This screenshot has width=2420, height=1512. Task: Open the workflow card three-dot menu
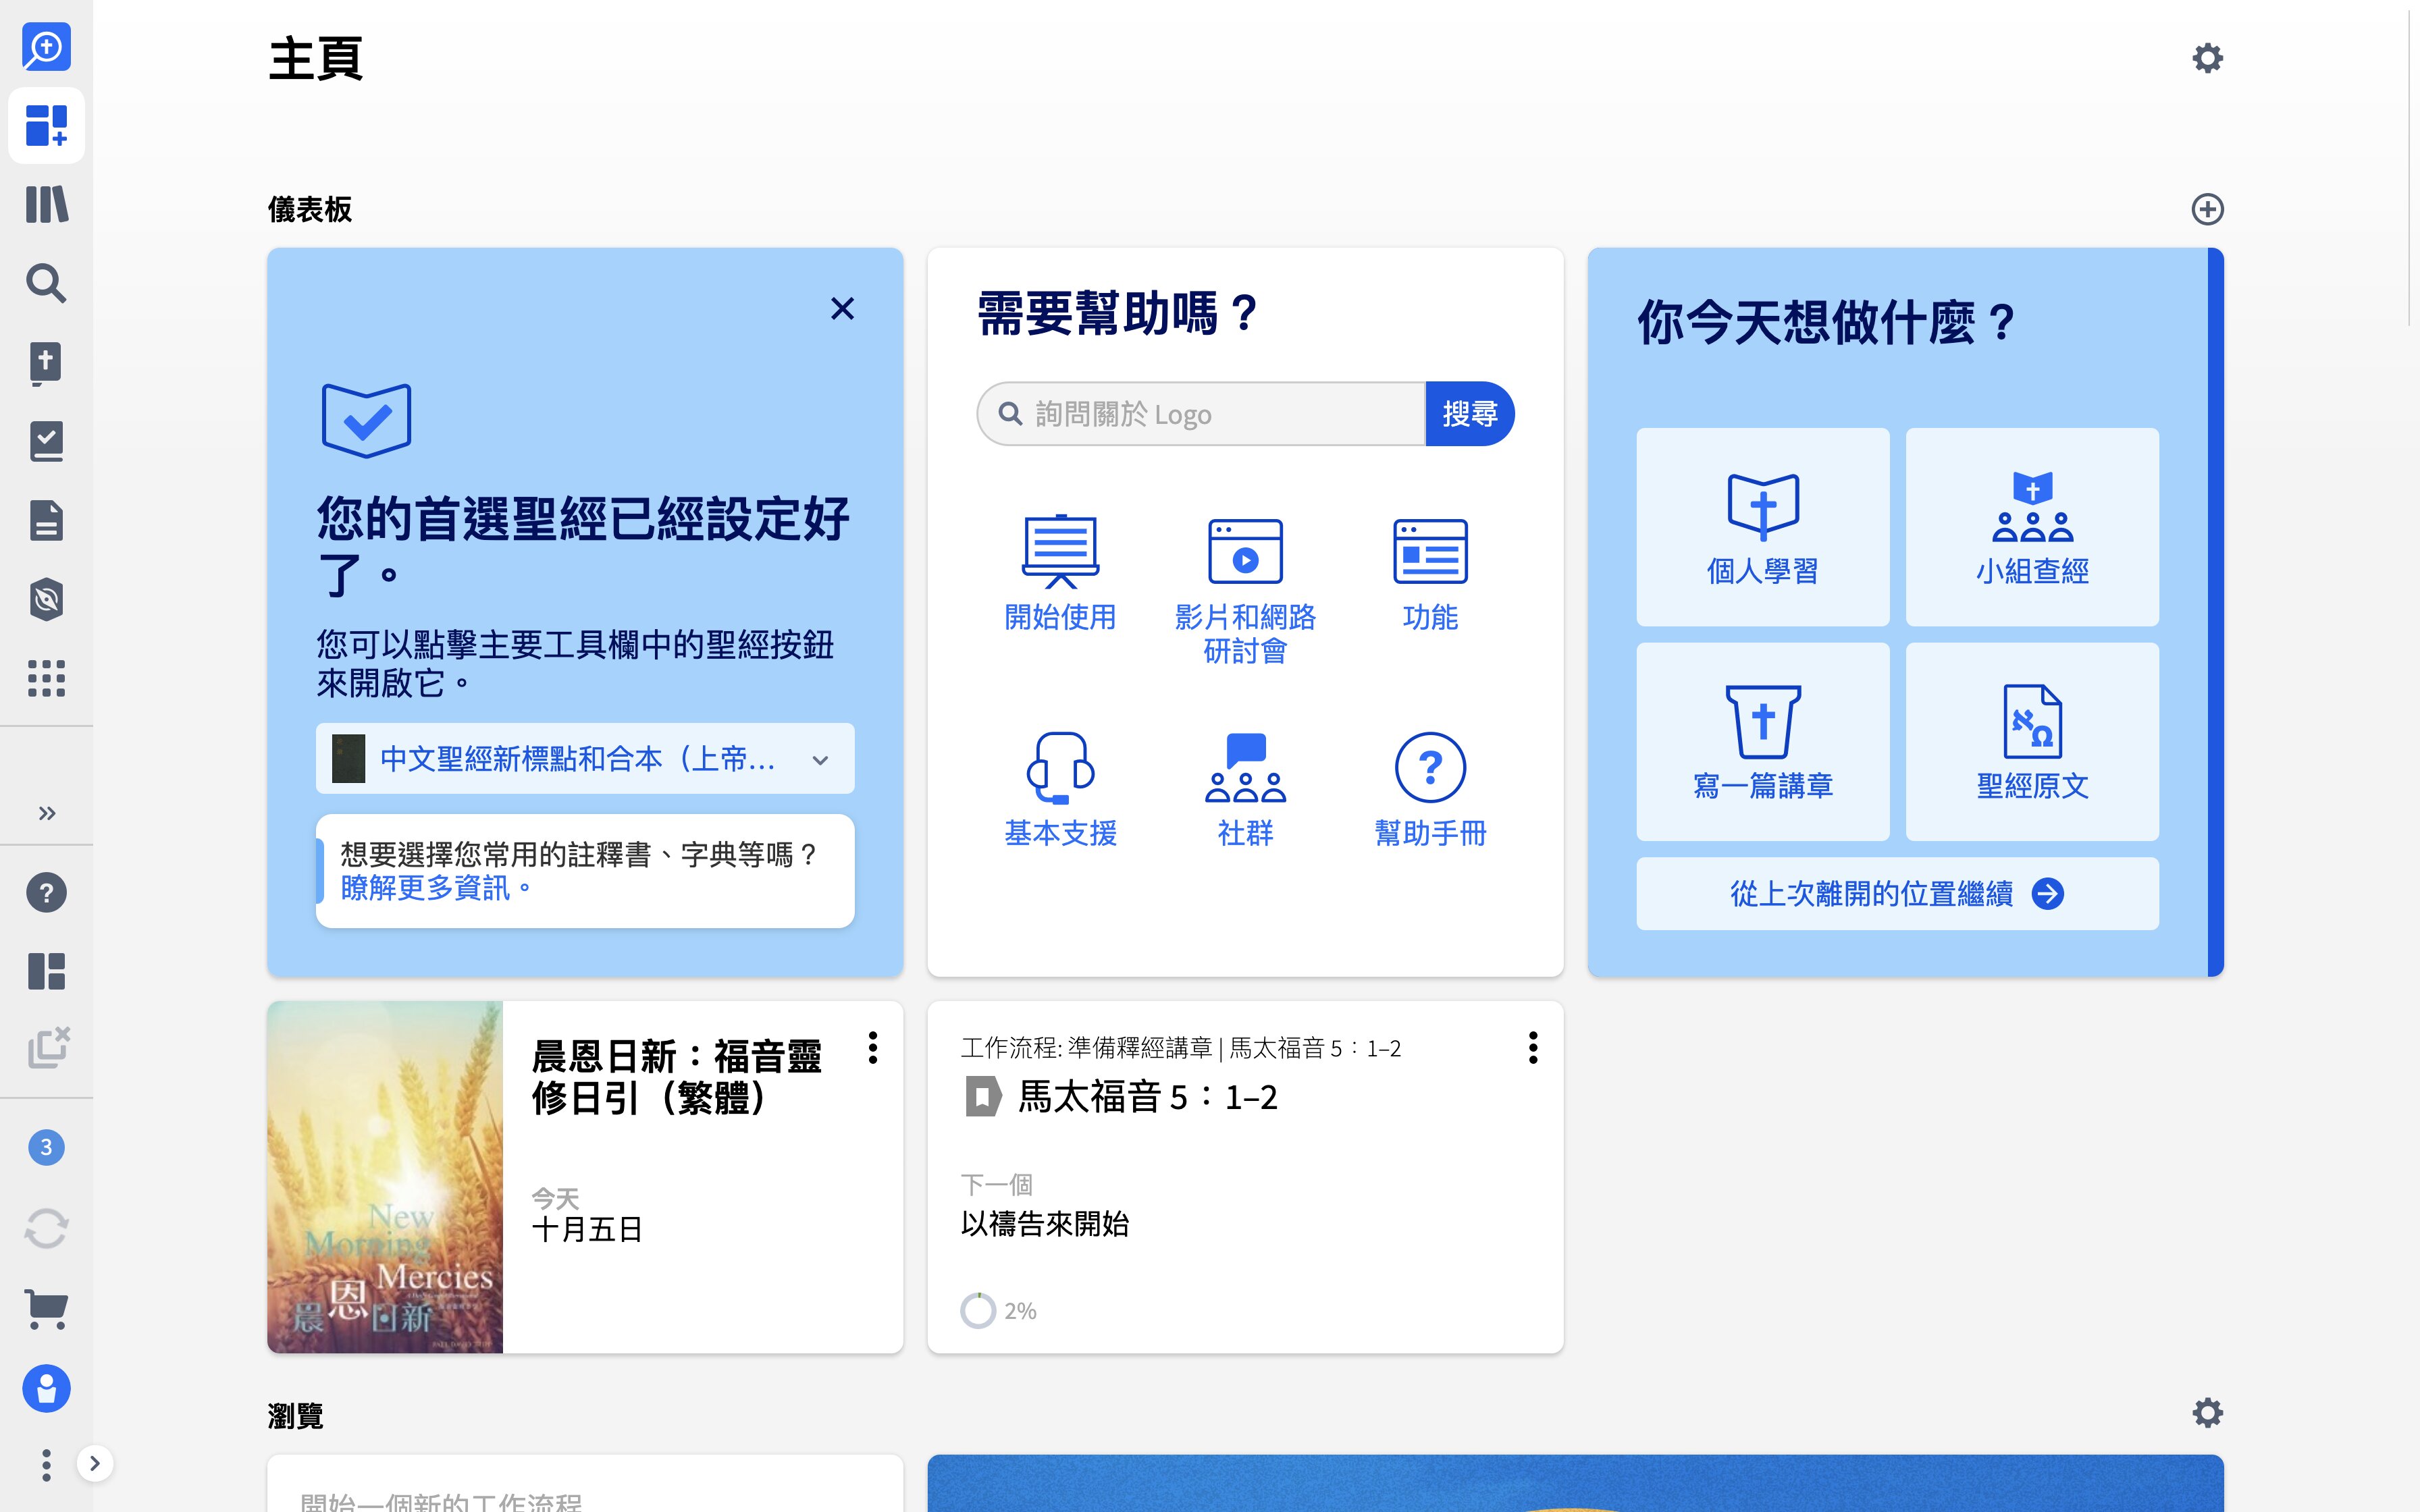1532,1048
